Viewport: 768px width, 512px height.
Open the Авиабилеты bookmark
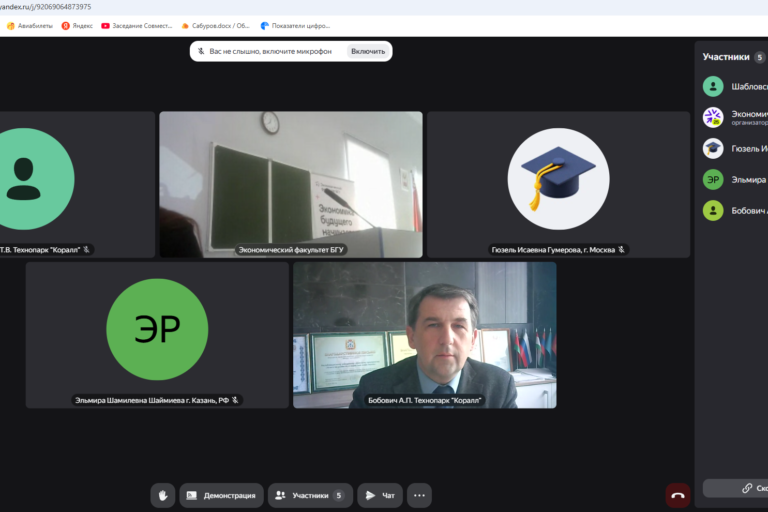click(x=30, y=25)
